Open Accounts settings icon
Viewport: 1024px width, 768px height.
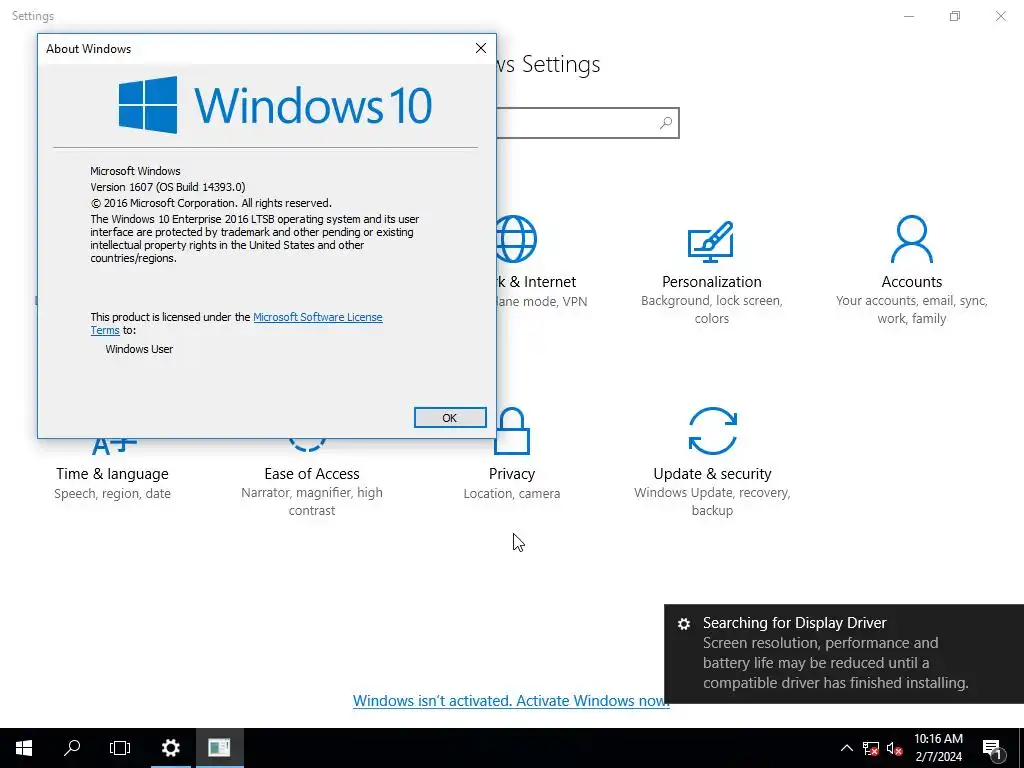912,239
